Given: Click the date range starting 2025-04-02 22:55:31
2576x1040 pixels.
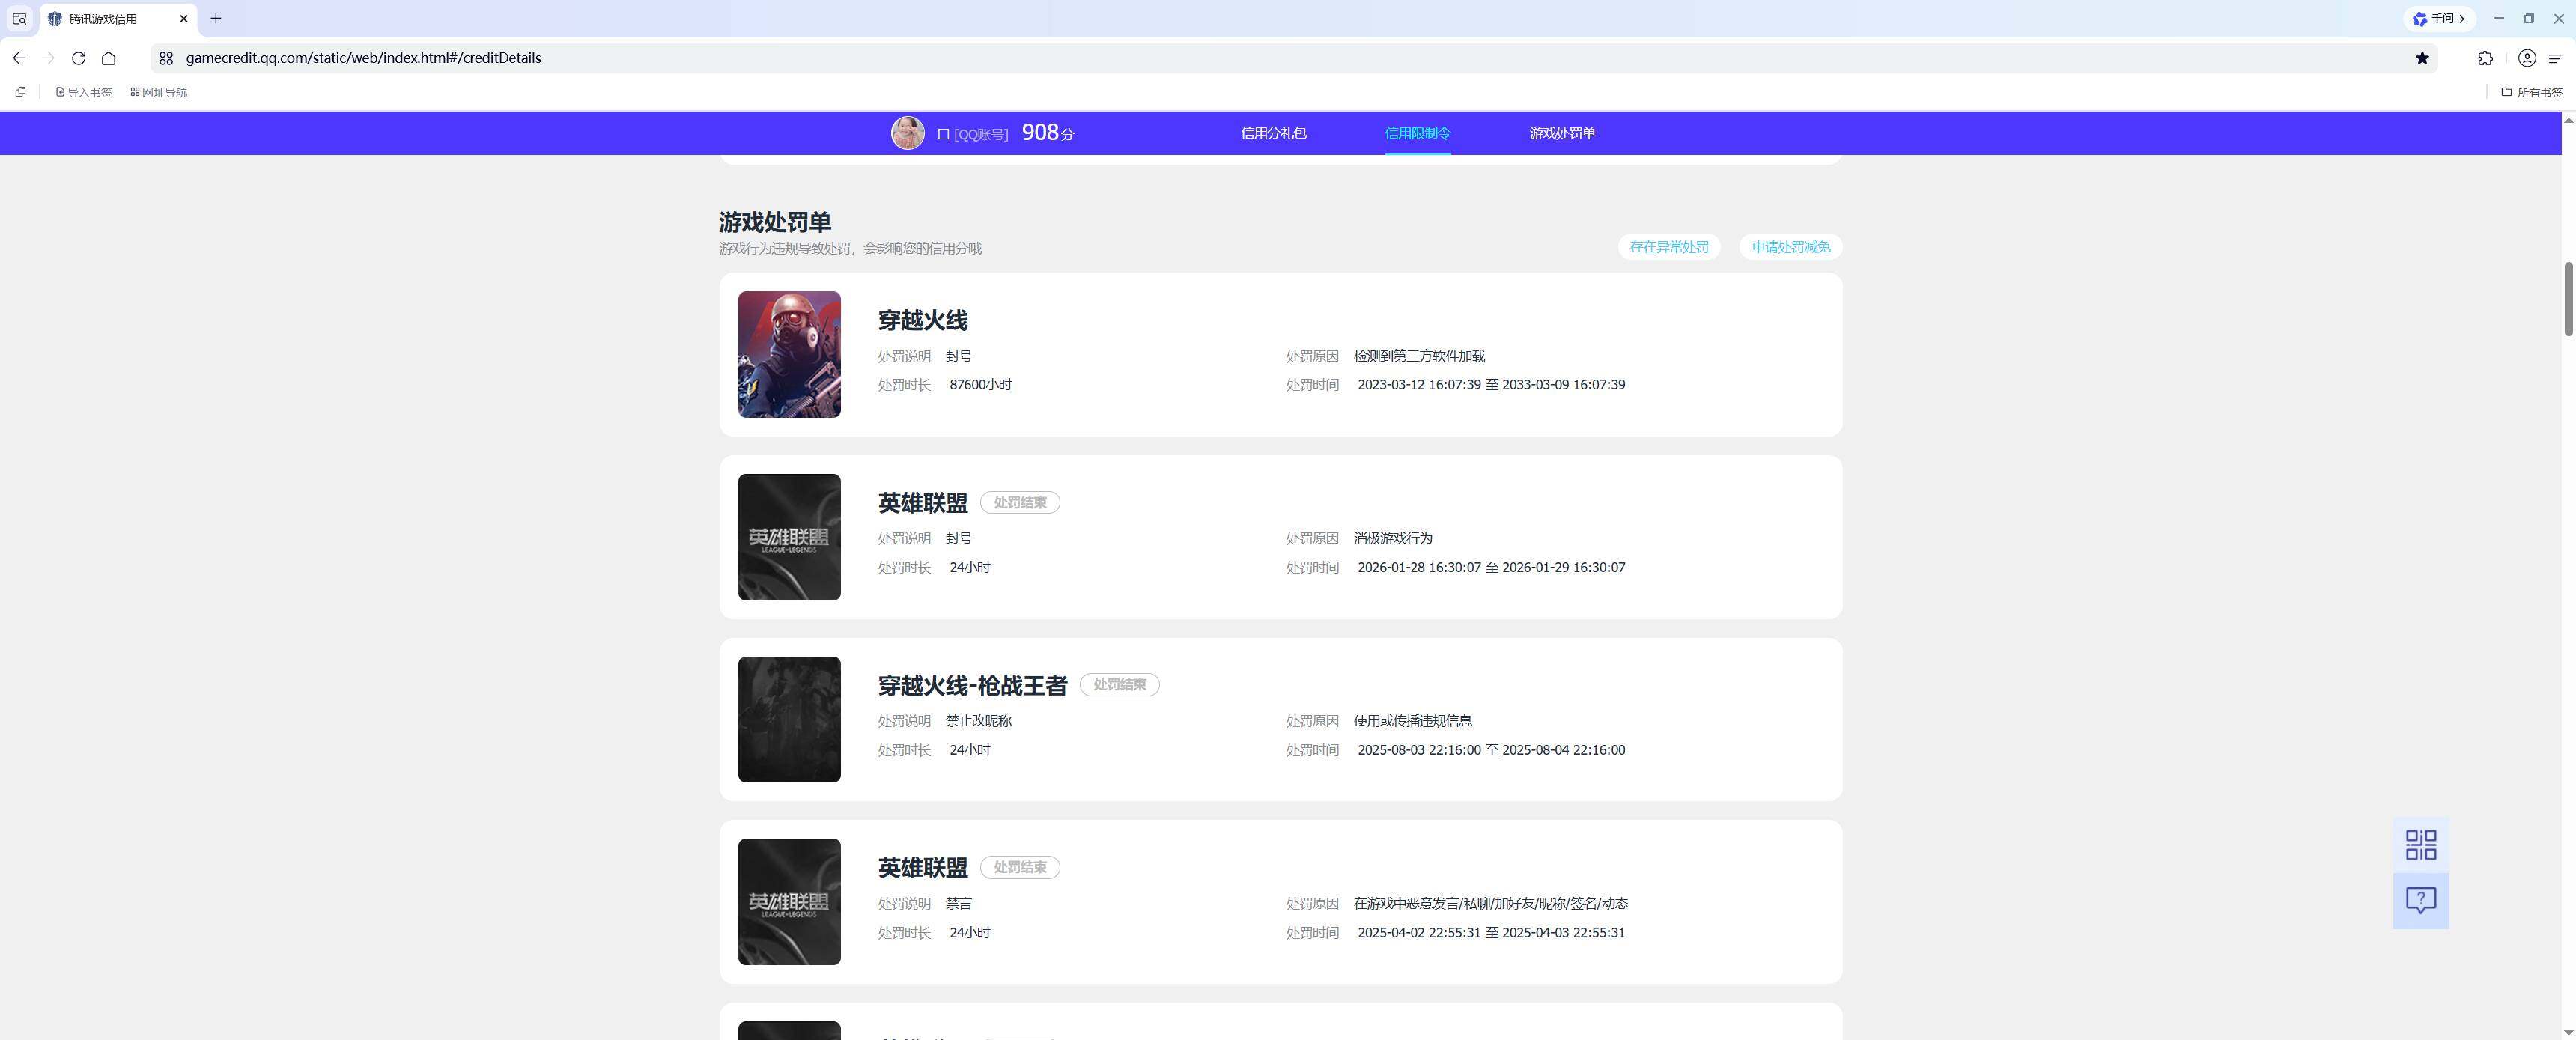Looking at the screenshot, I should click(x=1491, y=933).
